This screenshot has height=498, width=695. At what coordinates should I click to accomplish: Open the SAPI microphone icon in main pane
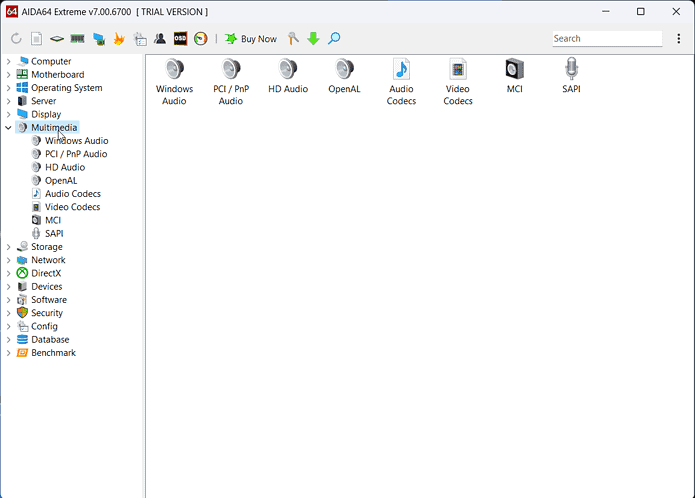click(571, 70)
